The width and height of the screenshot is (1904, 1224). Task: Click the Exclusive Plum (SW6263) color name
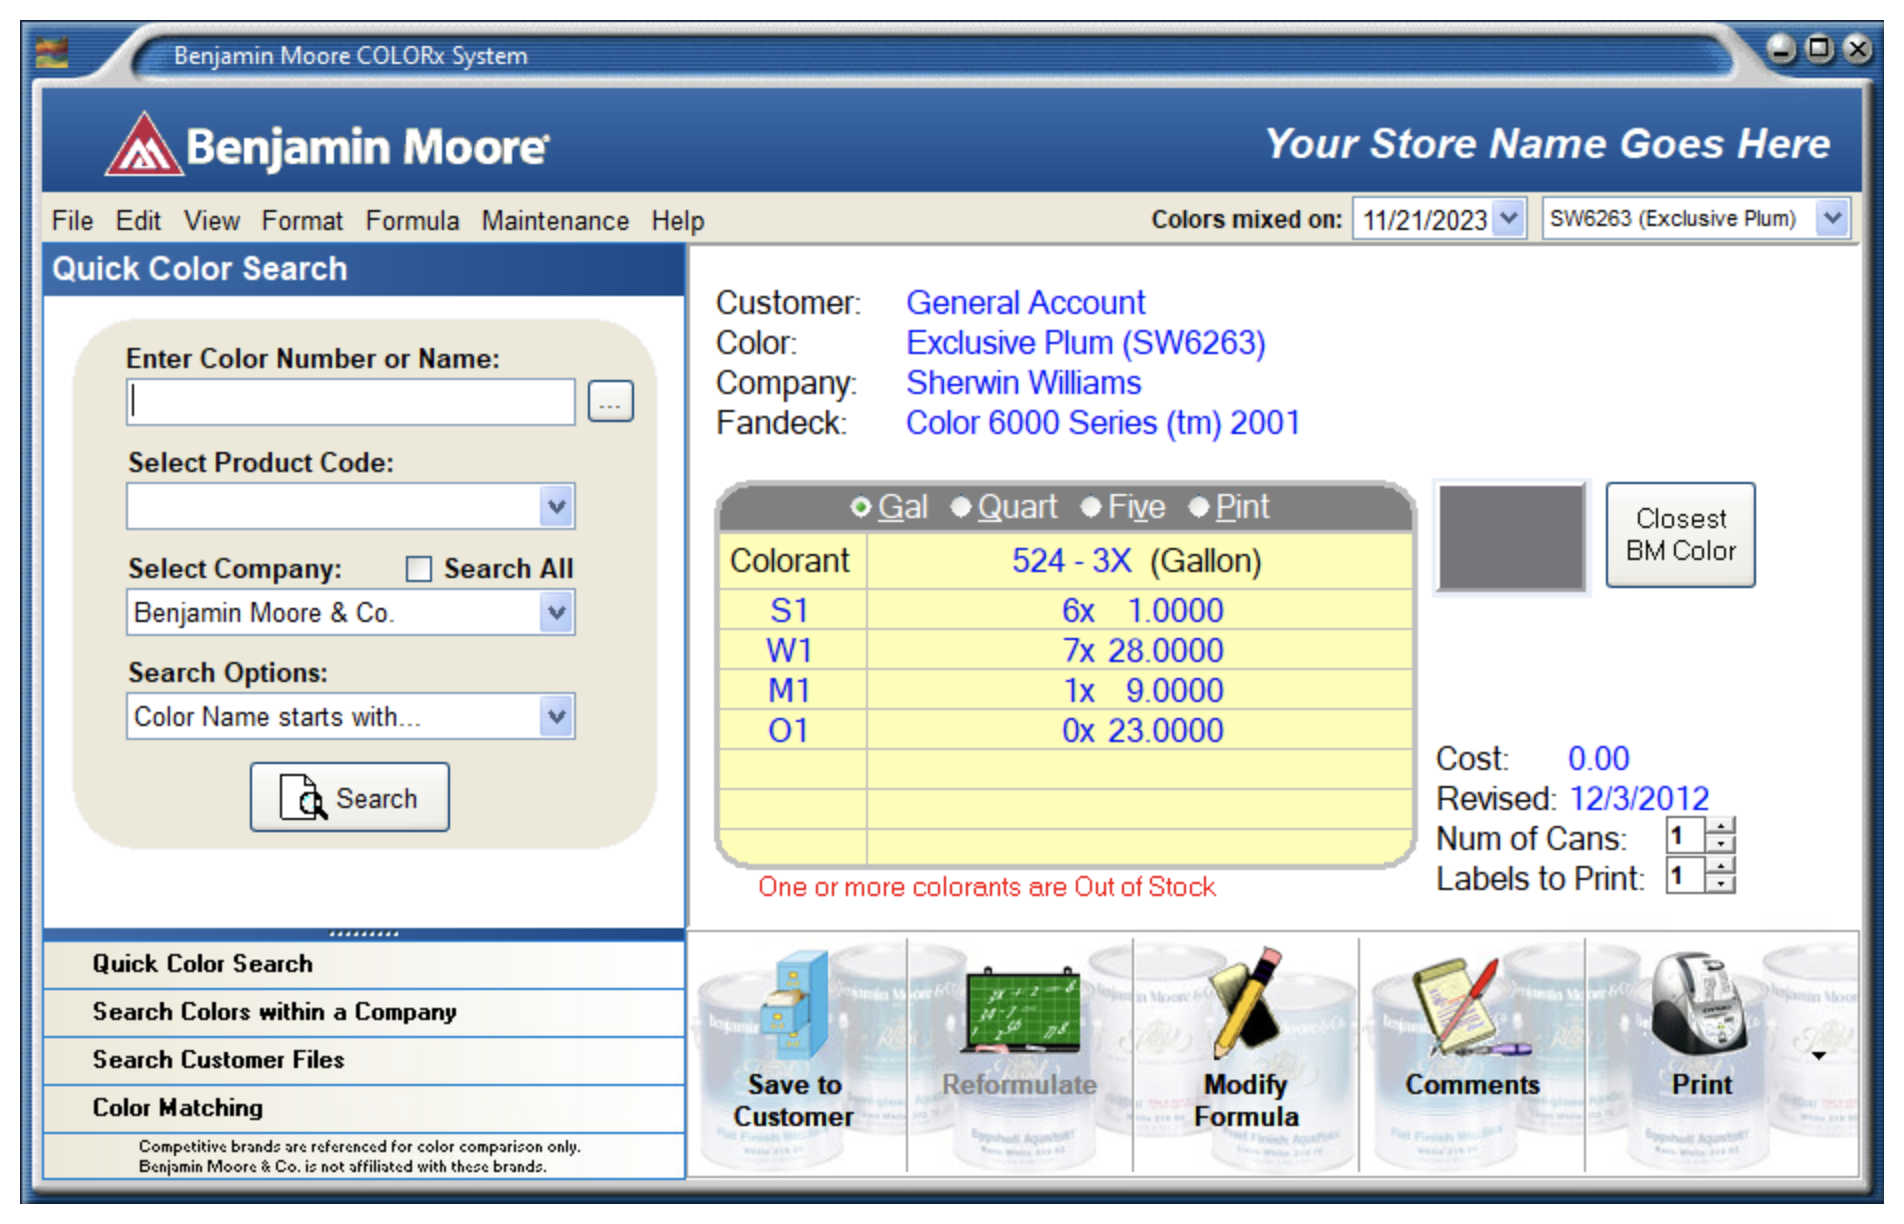pos(1086,343)
